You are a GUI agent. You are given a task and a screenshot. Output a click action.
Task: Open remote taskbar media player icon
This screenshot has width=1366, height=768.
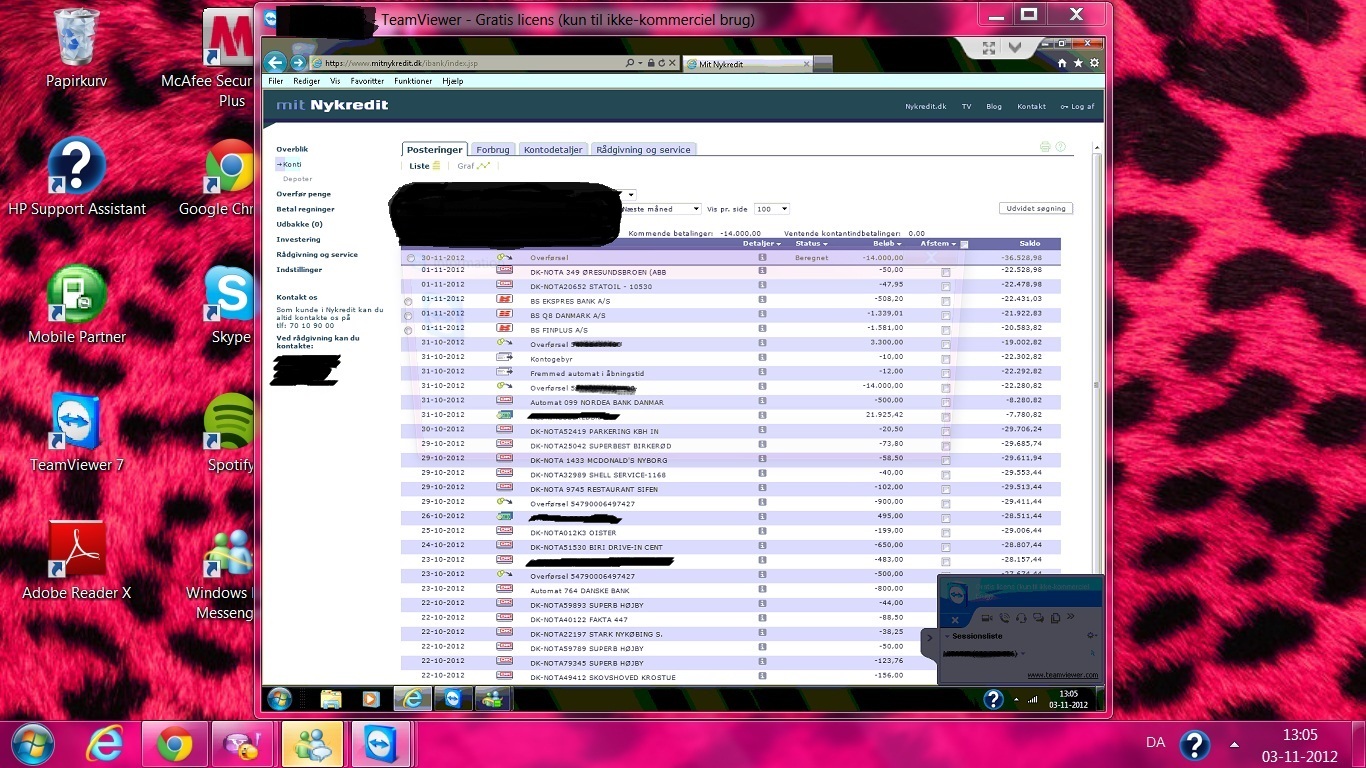(371, 699)
